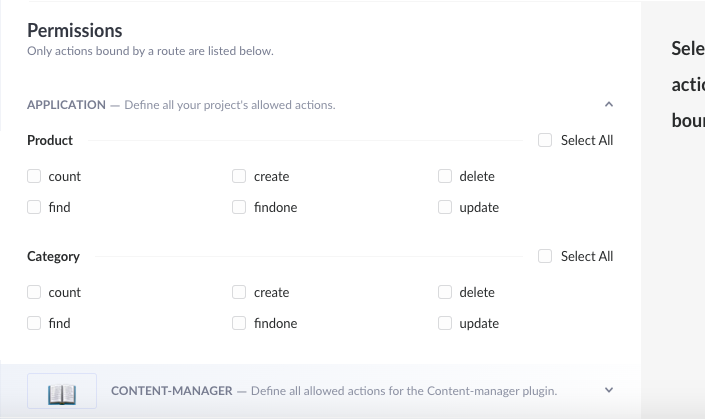705x419 pixels.
Task: Check Select All for Category
Action: tap(545, 257)
